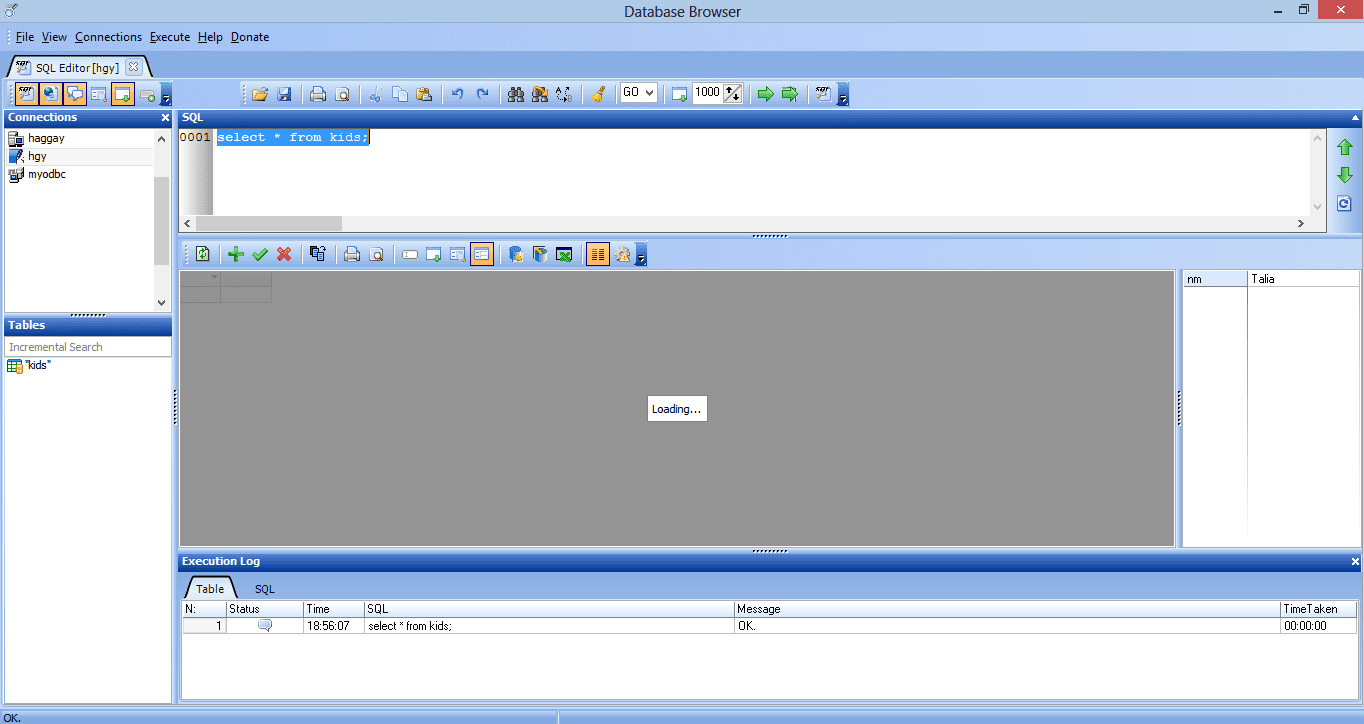Print the SQL editor contents
Image resolution: width=1364 pixels, height=724 pixels.
point(318,94)
